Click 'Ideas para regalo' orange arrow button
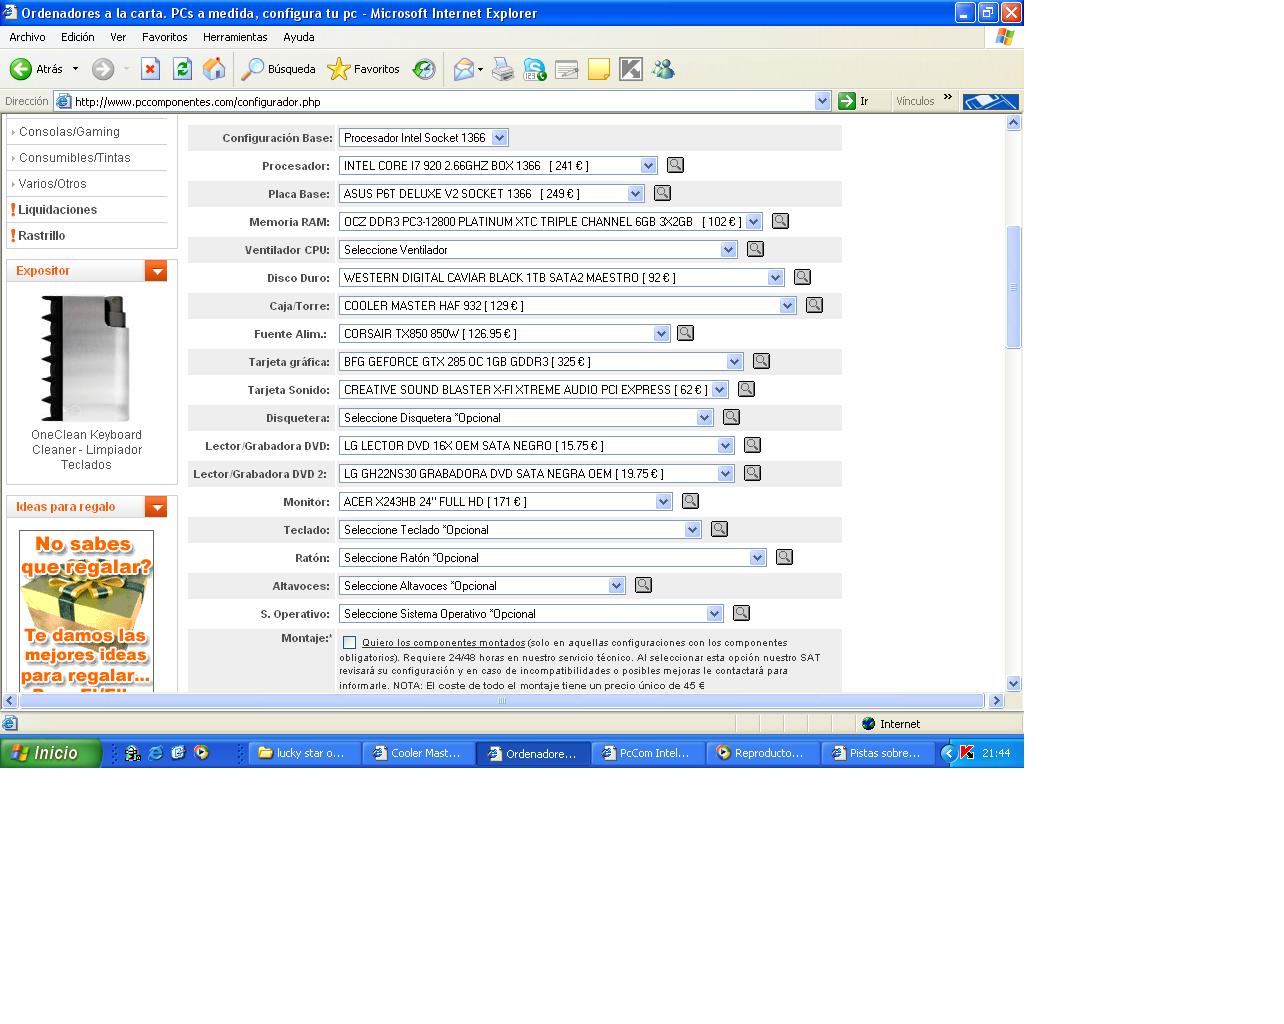The height and width of the screenshot is (1024, 1284). 156,507
